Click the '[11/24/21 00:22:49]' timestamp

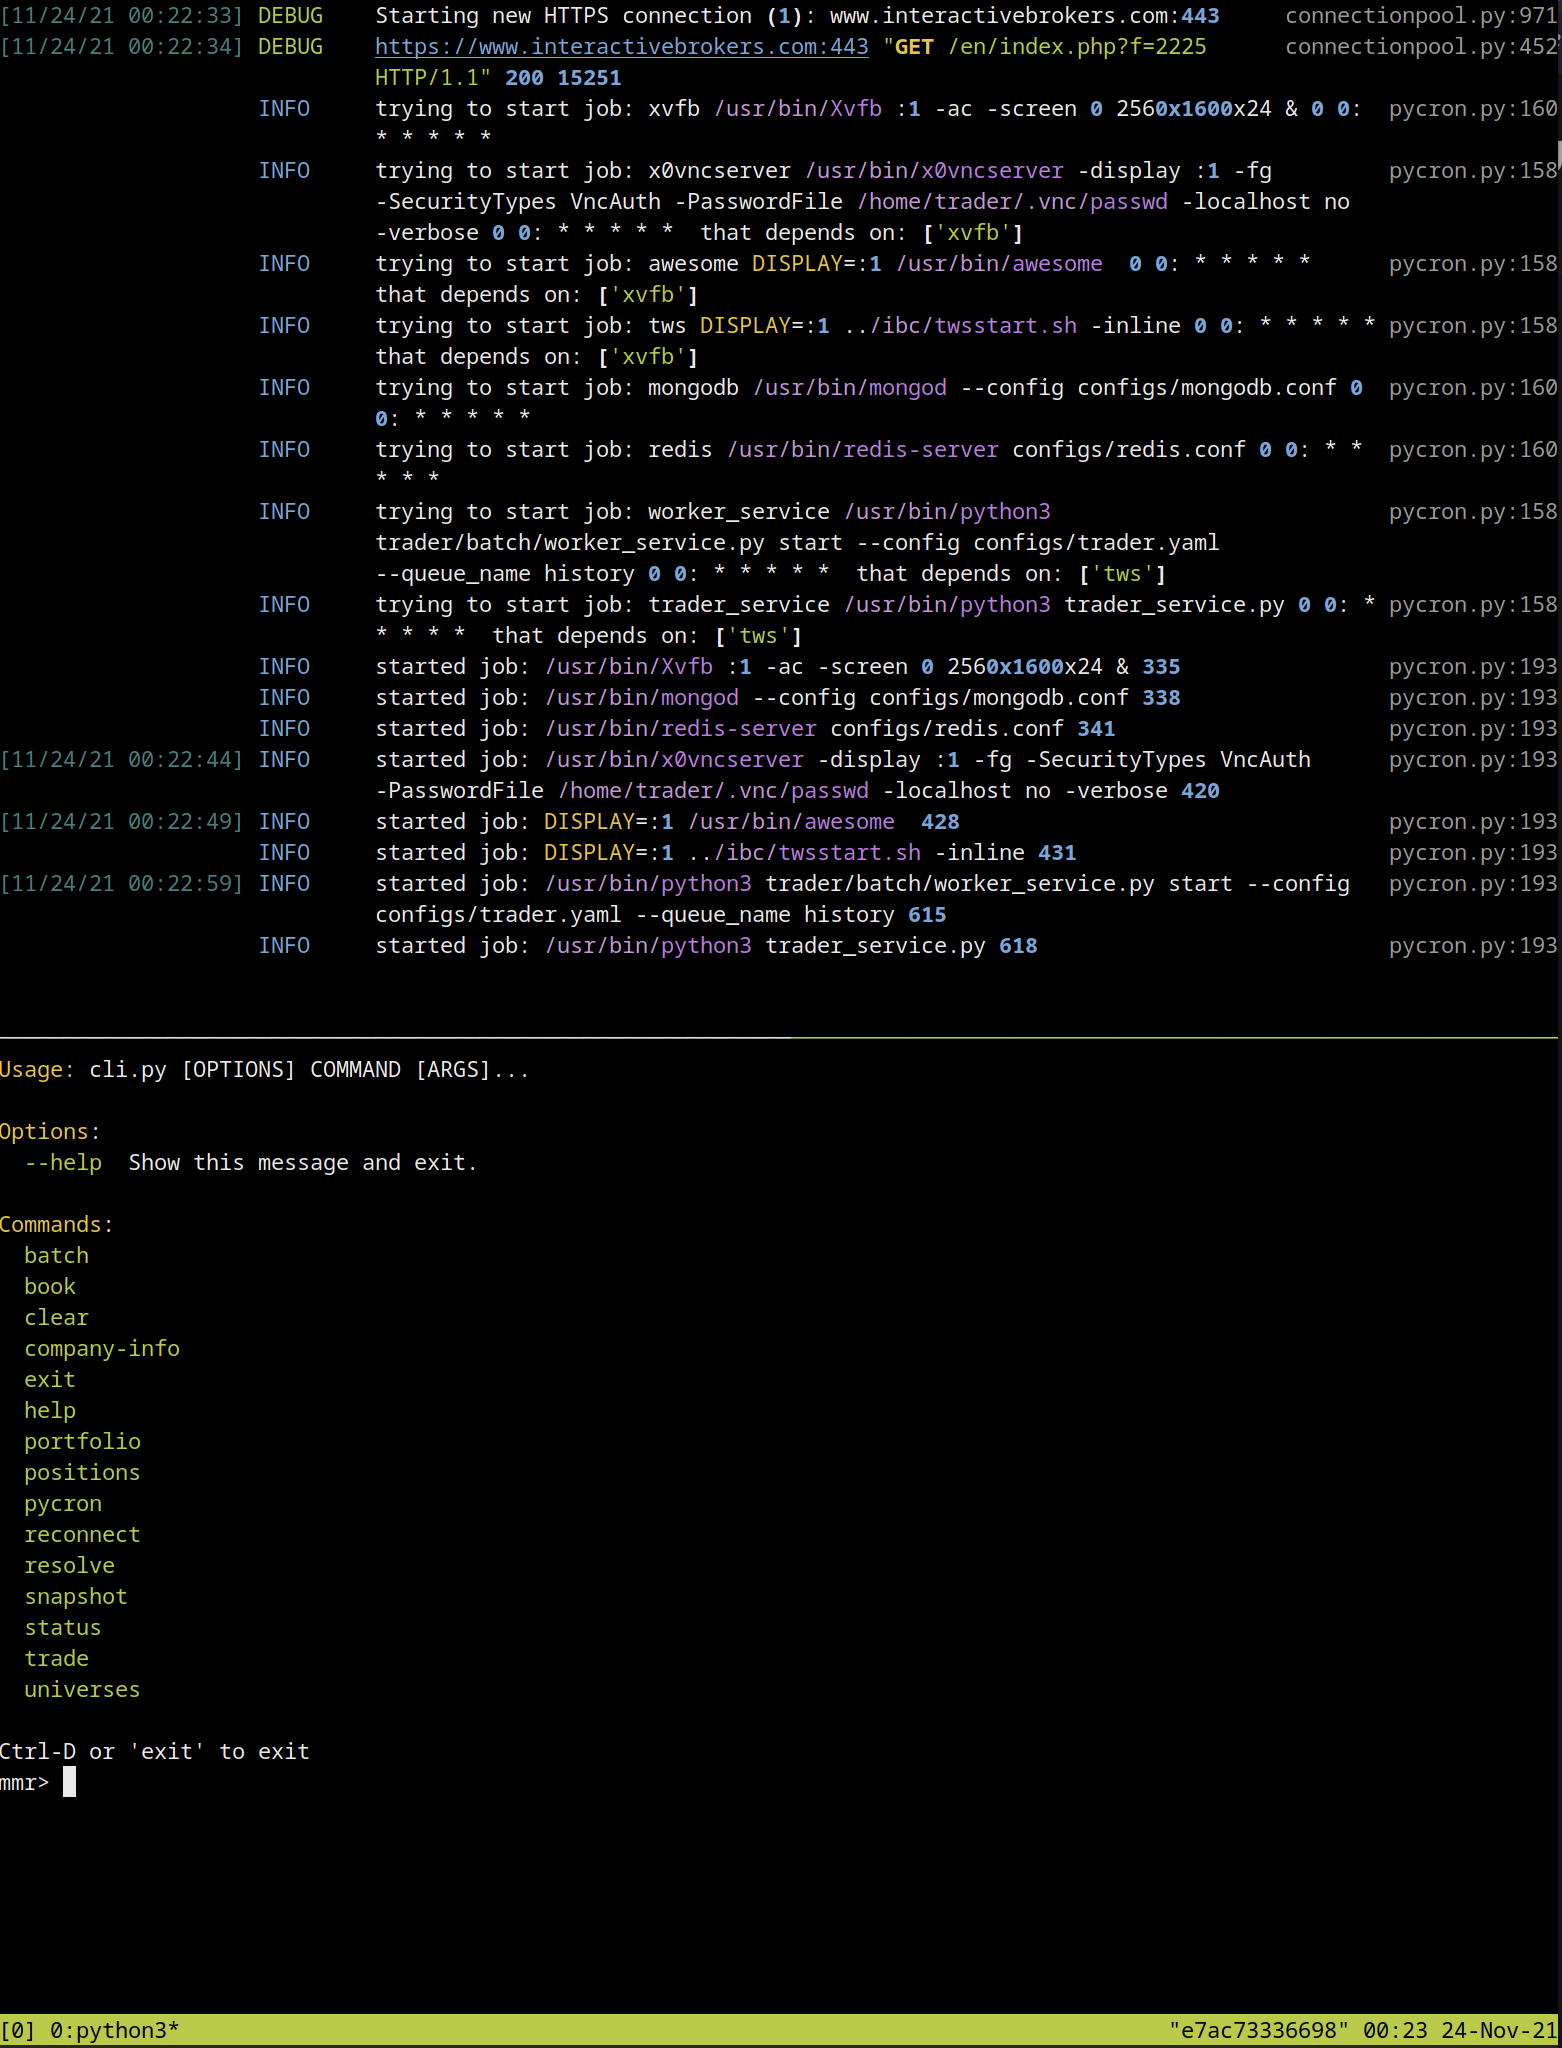tap(122, 822)
